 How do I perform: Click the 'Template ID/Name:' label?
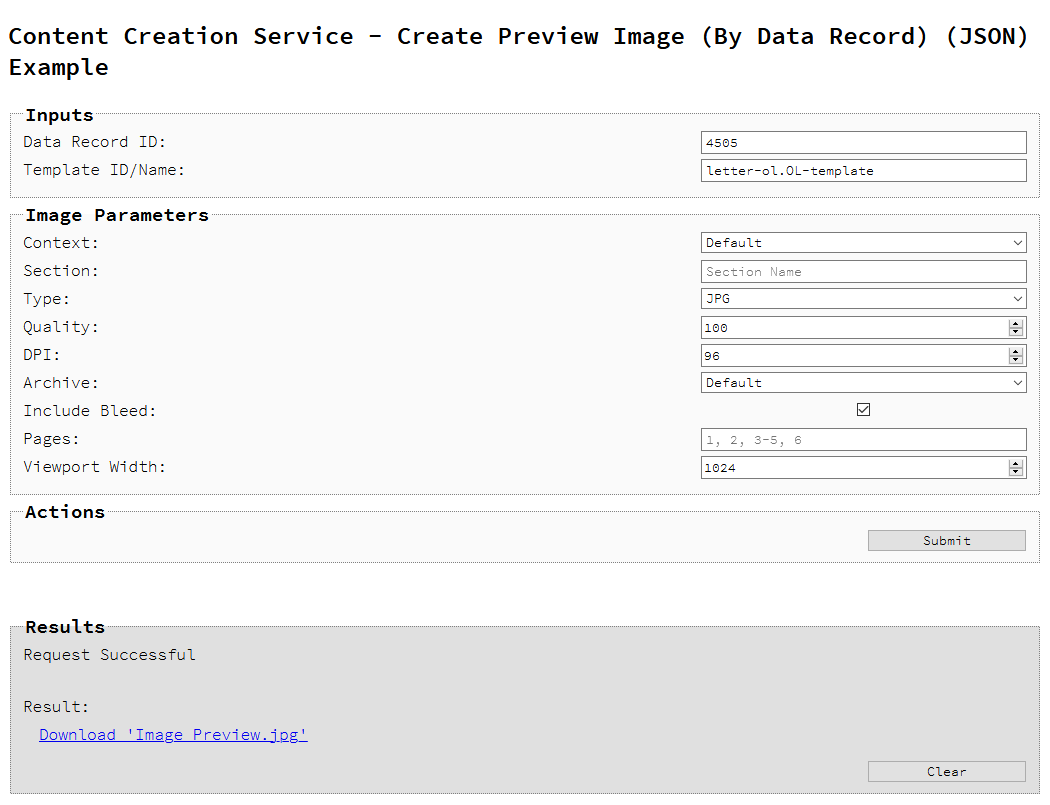pos(104,170)
